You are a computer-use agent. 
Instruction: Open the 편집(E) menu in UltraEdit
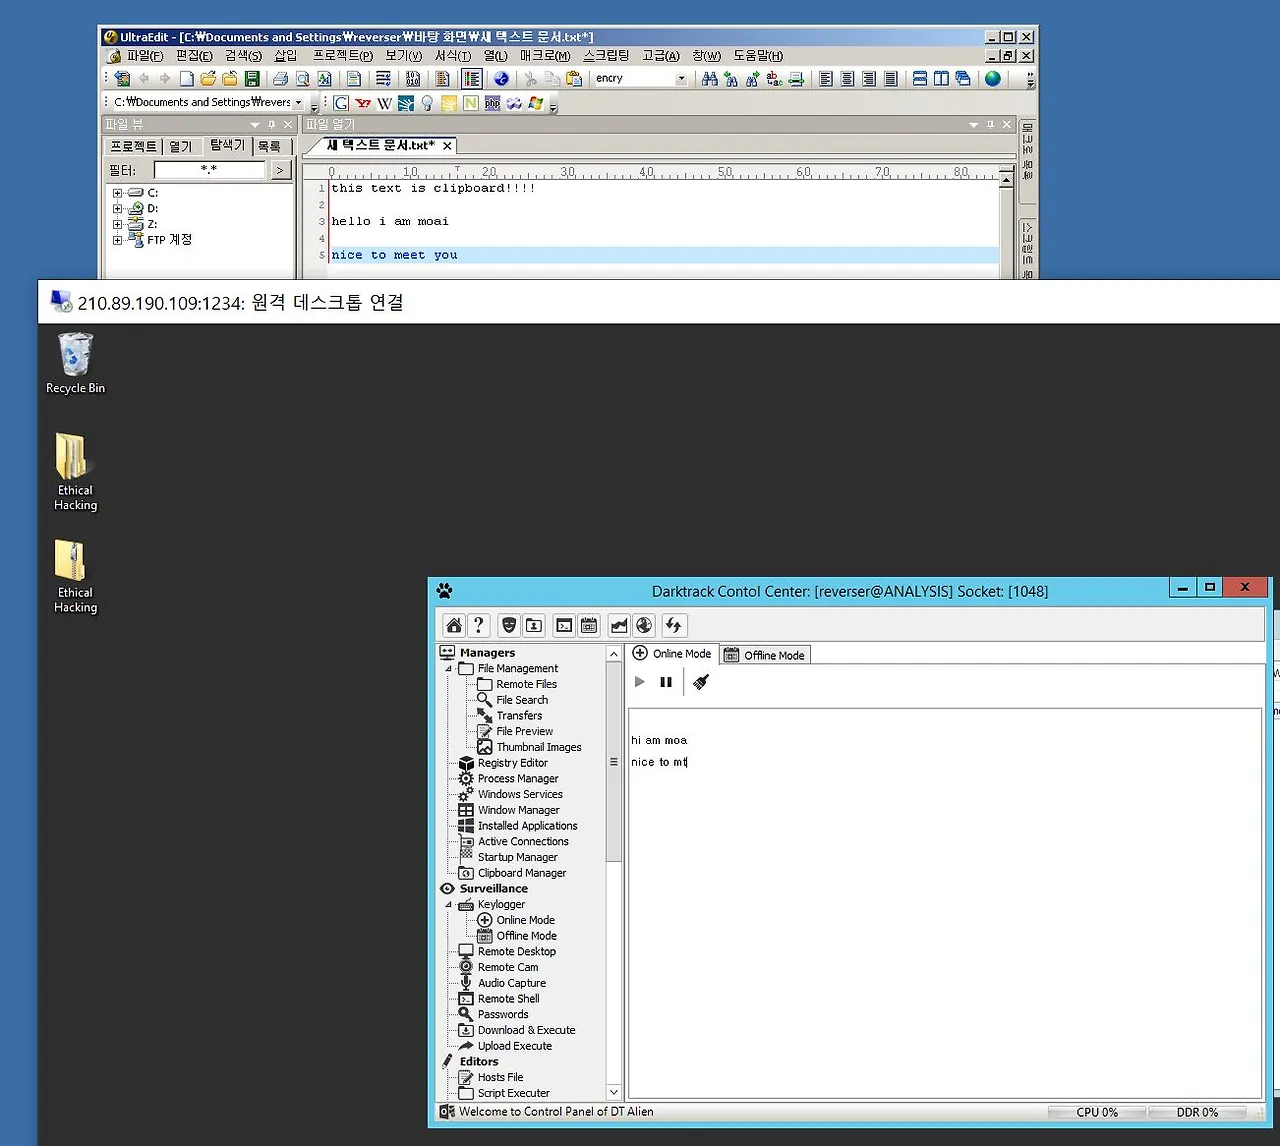click(x=194, y=56)
